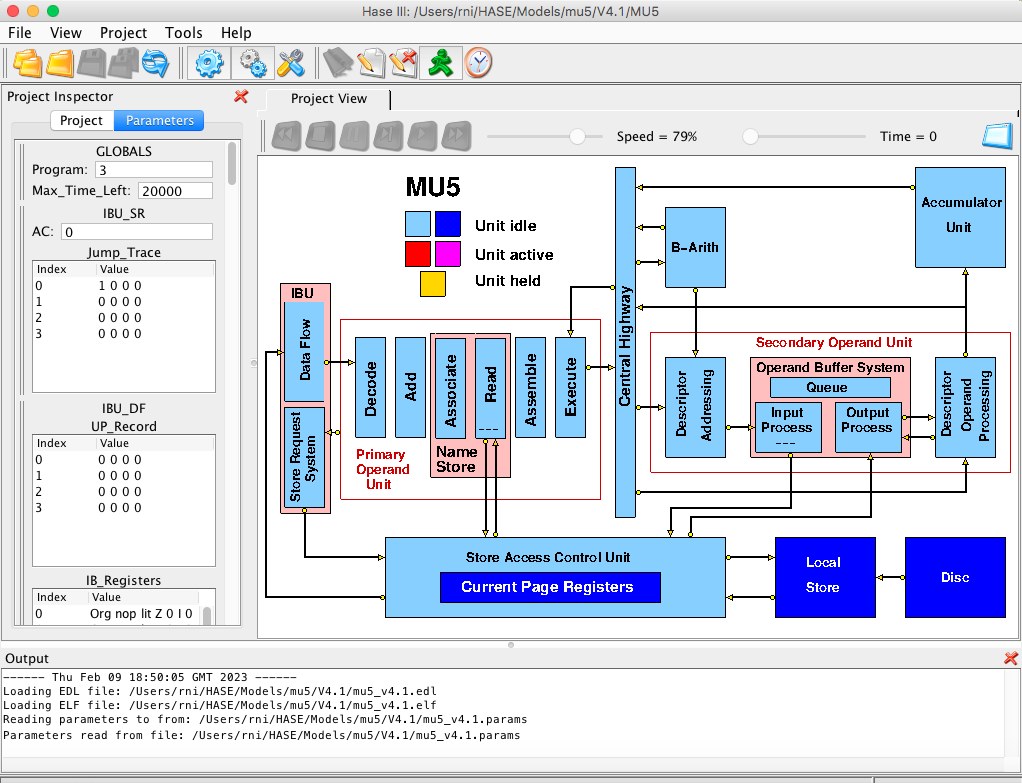Select the Parameters tab in inspector
This screenshot has width=1022, height=783.
click(x=160, y=121)
